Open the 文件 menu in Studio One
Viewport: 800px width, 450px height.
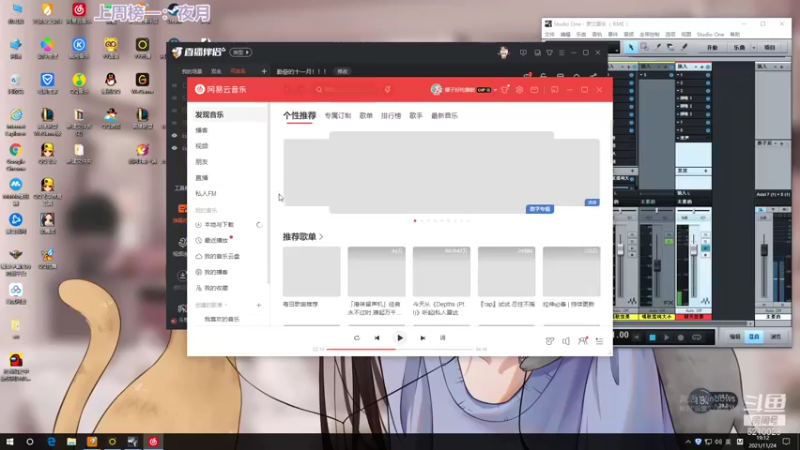(x=549, y=35)
